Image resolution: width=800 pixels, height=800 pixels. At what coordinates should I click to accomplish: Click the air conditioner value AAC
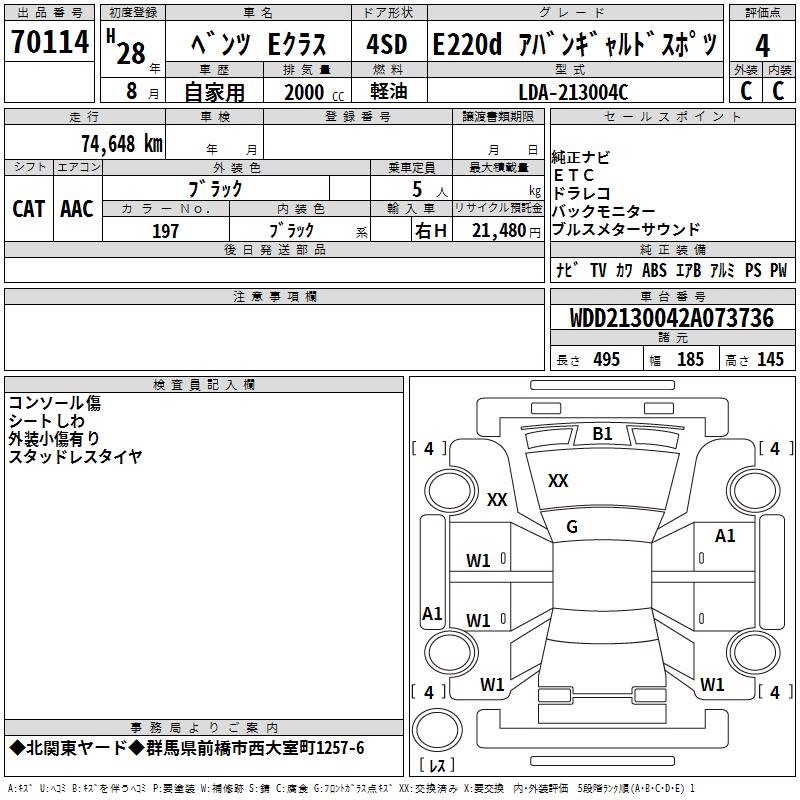[77, 209]
